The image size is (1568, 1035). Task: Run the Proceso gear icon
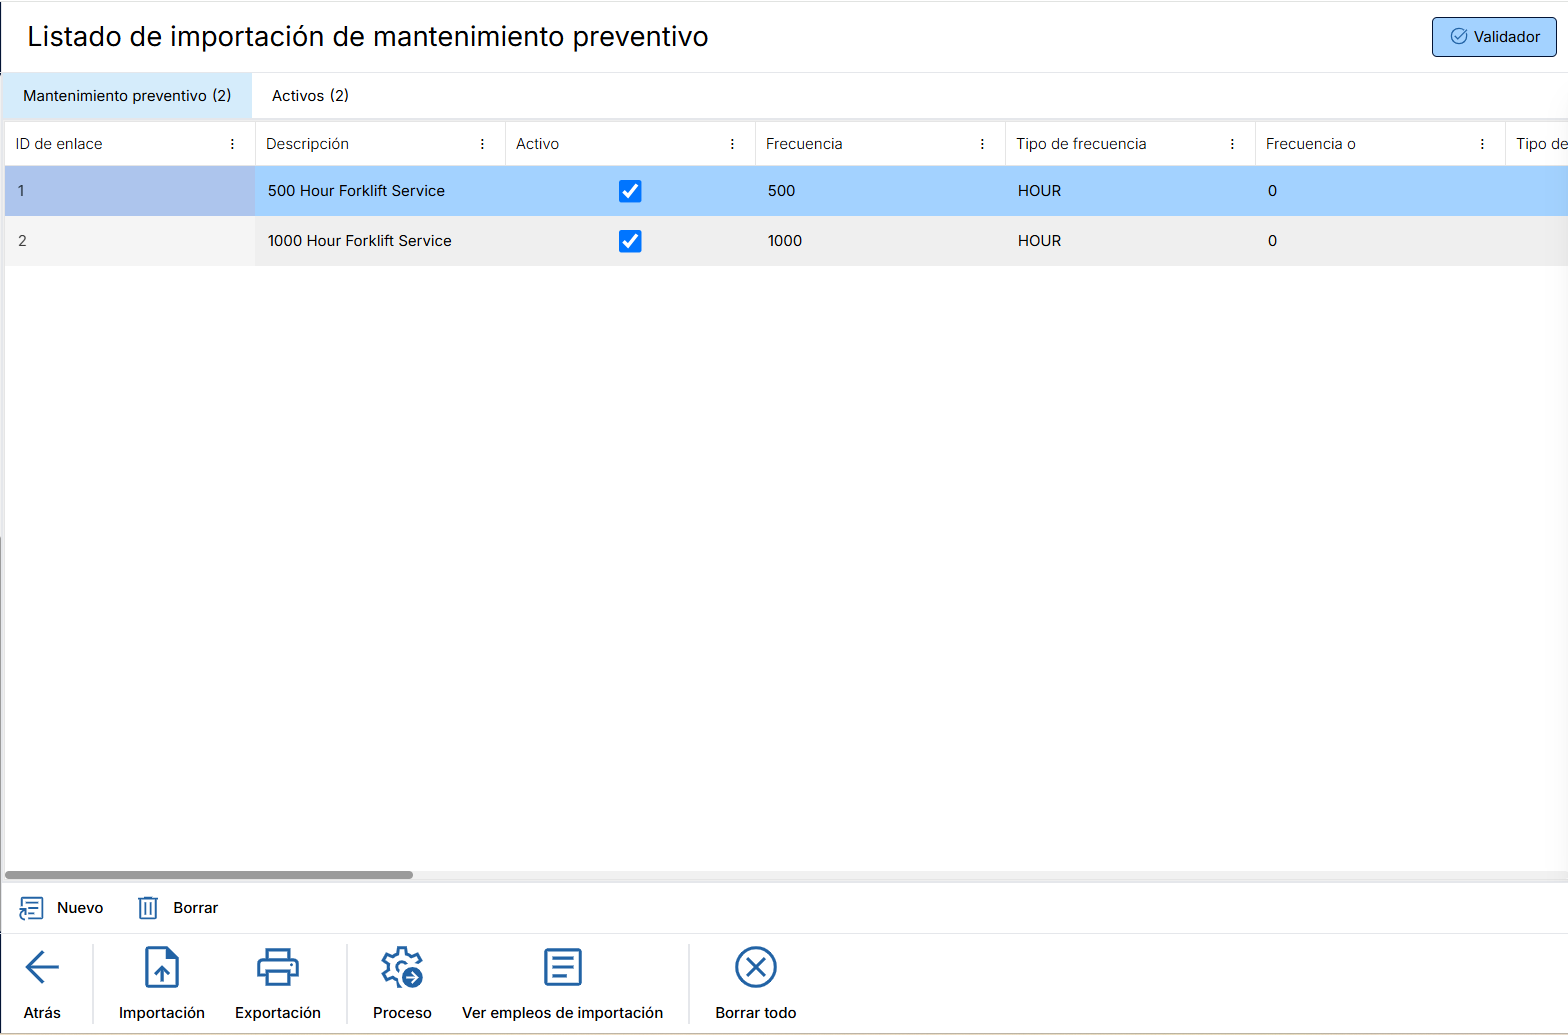tap(402, 967)
